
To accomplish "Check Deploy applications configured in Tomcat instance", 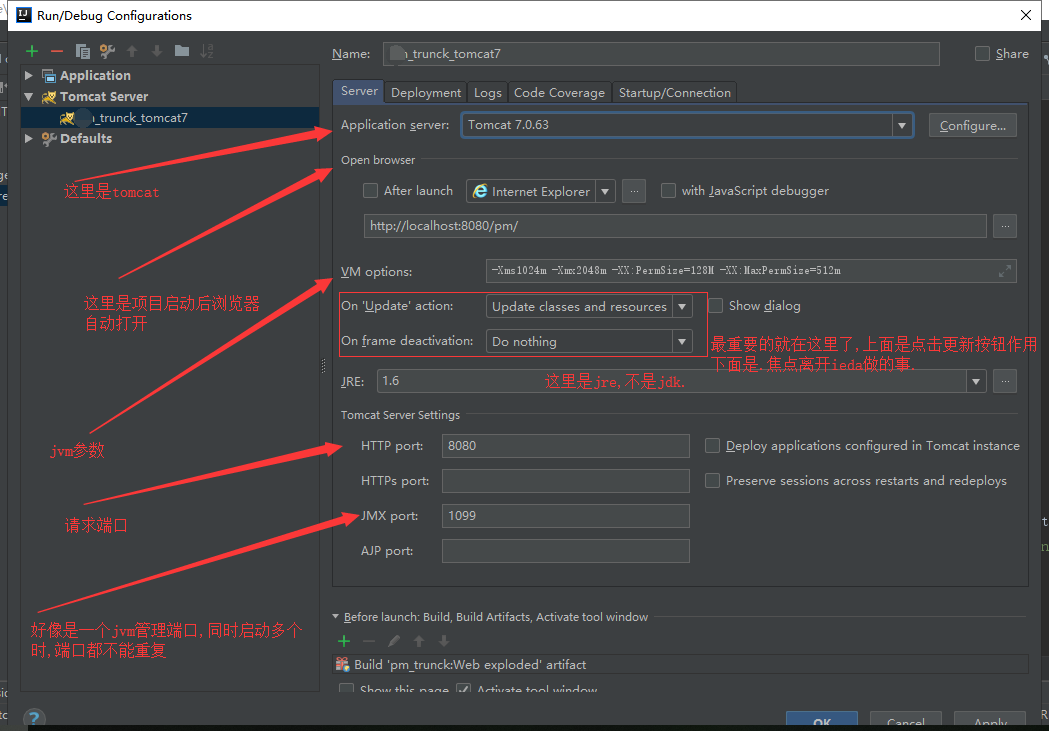I will click(x=712, y=445).
